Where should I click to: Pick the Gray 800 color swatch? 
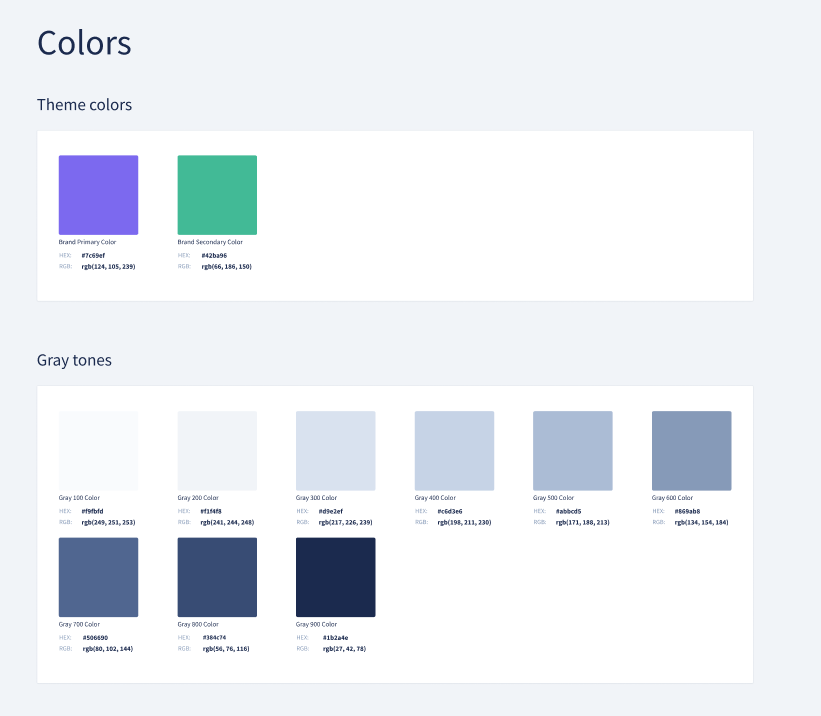[x=217, y=577]
